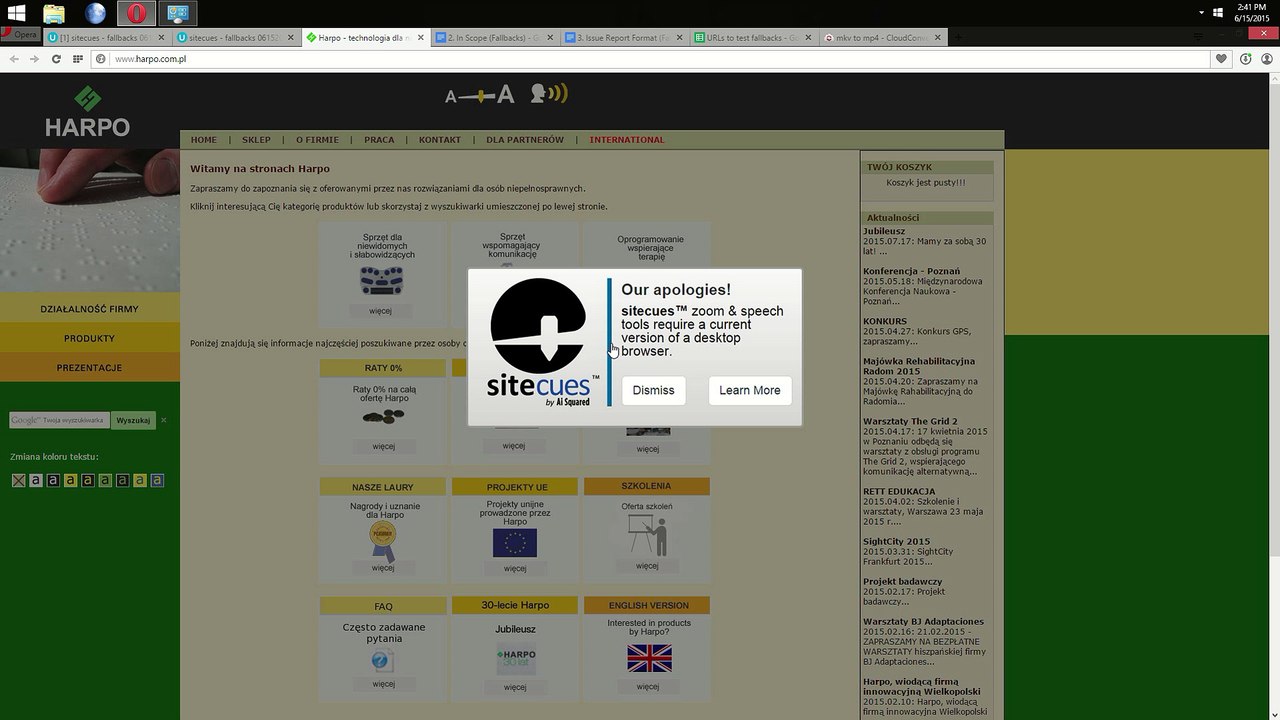Launch the globe browser icon in the taskbar
1280x720 pixels.
coord(95,13)
